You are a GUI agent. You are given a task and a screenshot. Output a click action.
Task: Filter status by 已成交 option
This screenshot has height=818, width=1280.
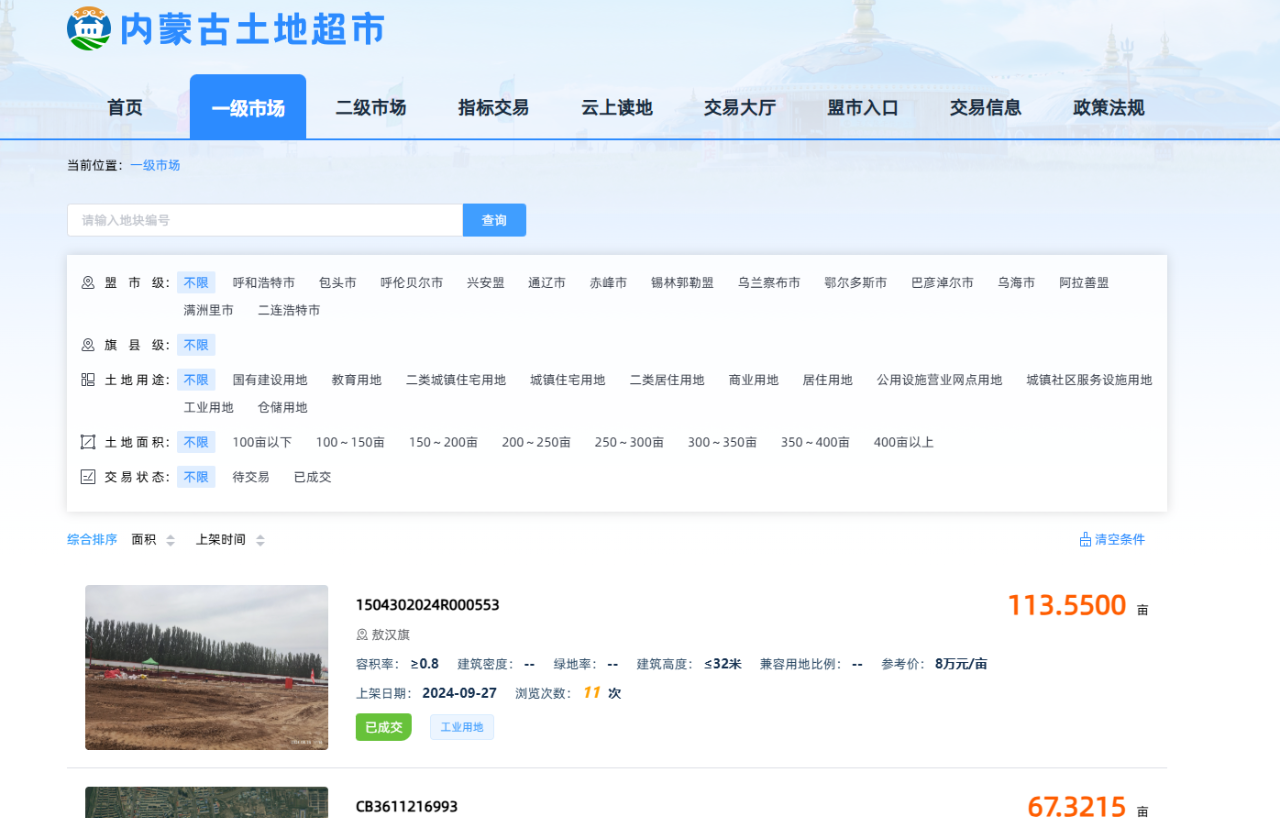[x=313, y=477]
